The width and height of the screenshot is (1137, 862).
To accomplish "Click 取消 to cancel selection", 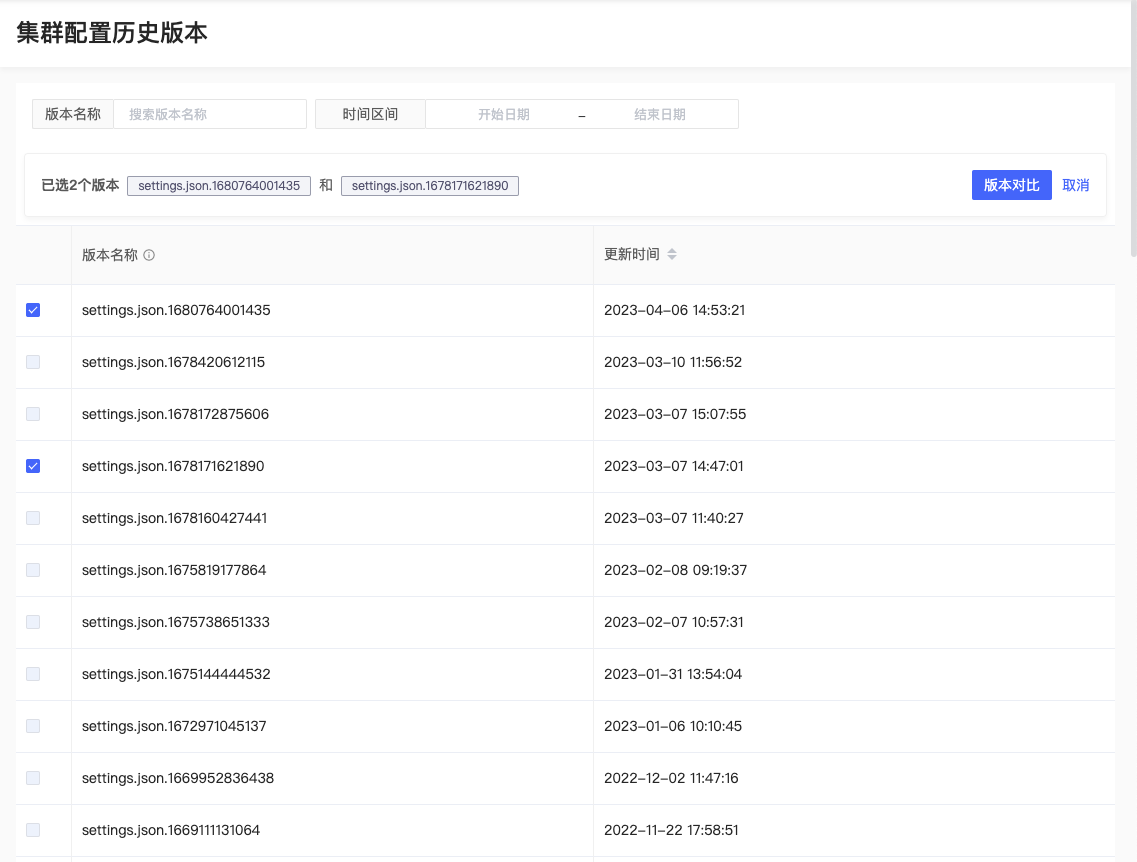I will point(1075,186).
